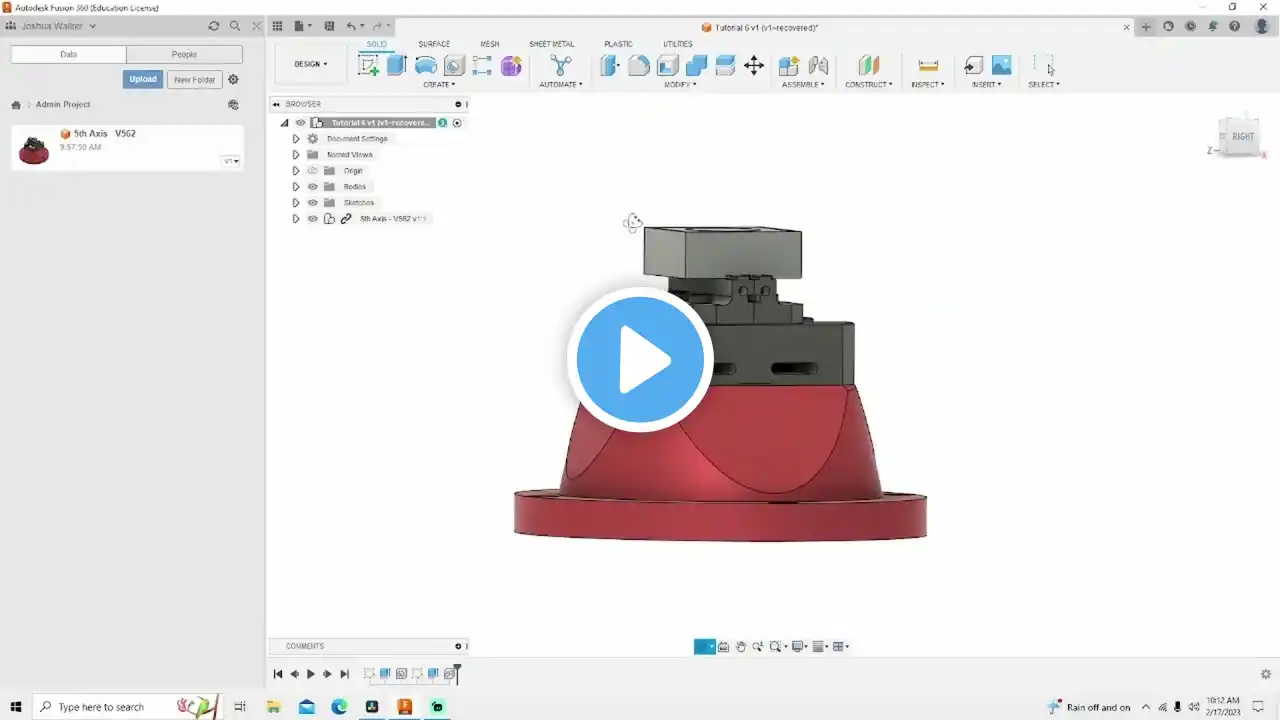
Task: Toggle visibility eye of Bodies folder
Action: [313, 187]
